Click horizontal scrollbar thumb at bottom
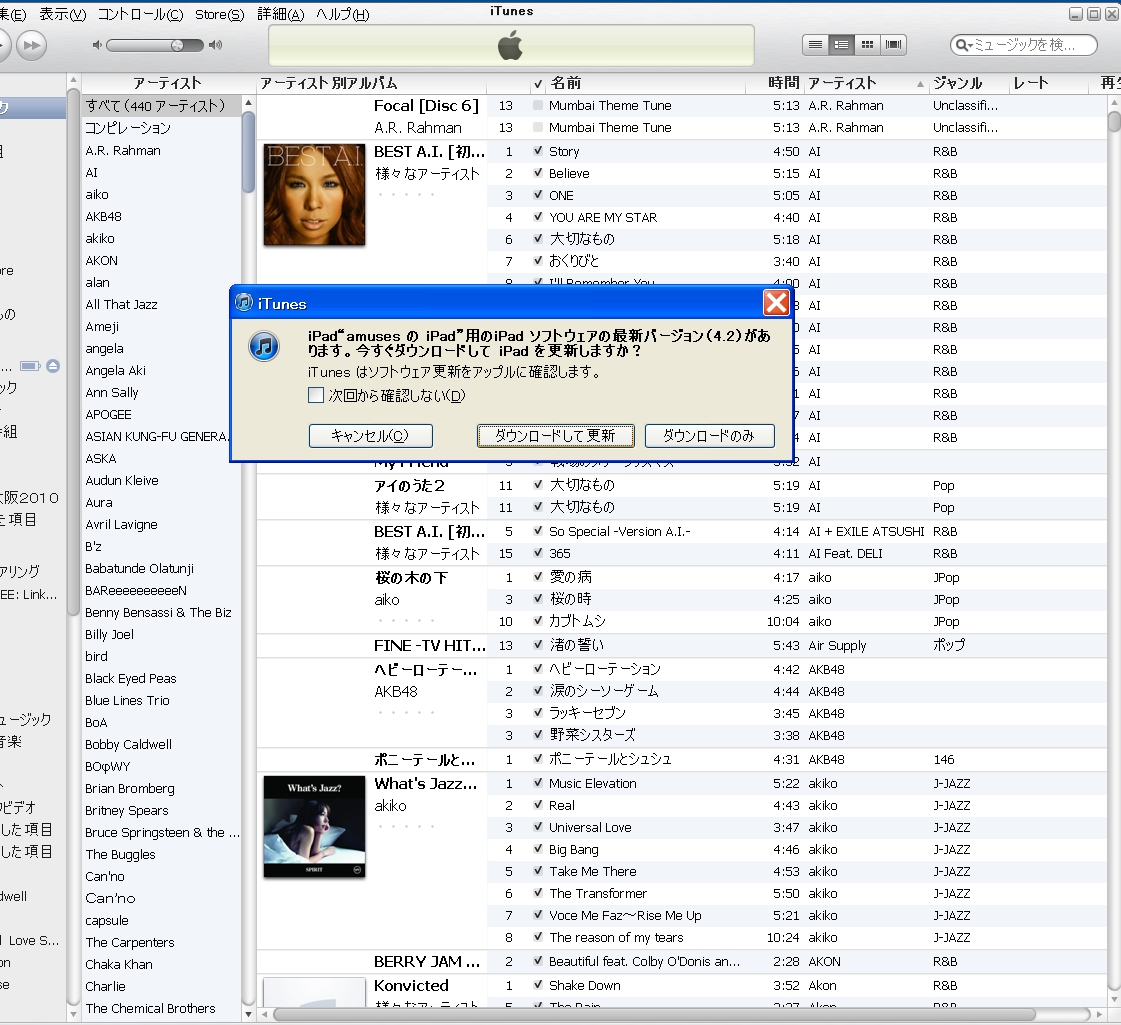 pyautogui.click(x=653, y=1014)
